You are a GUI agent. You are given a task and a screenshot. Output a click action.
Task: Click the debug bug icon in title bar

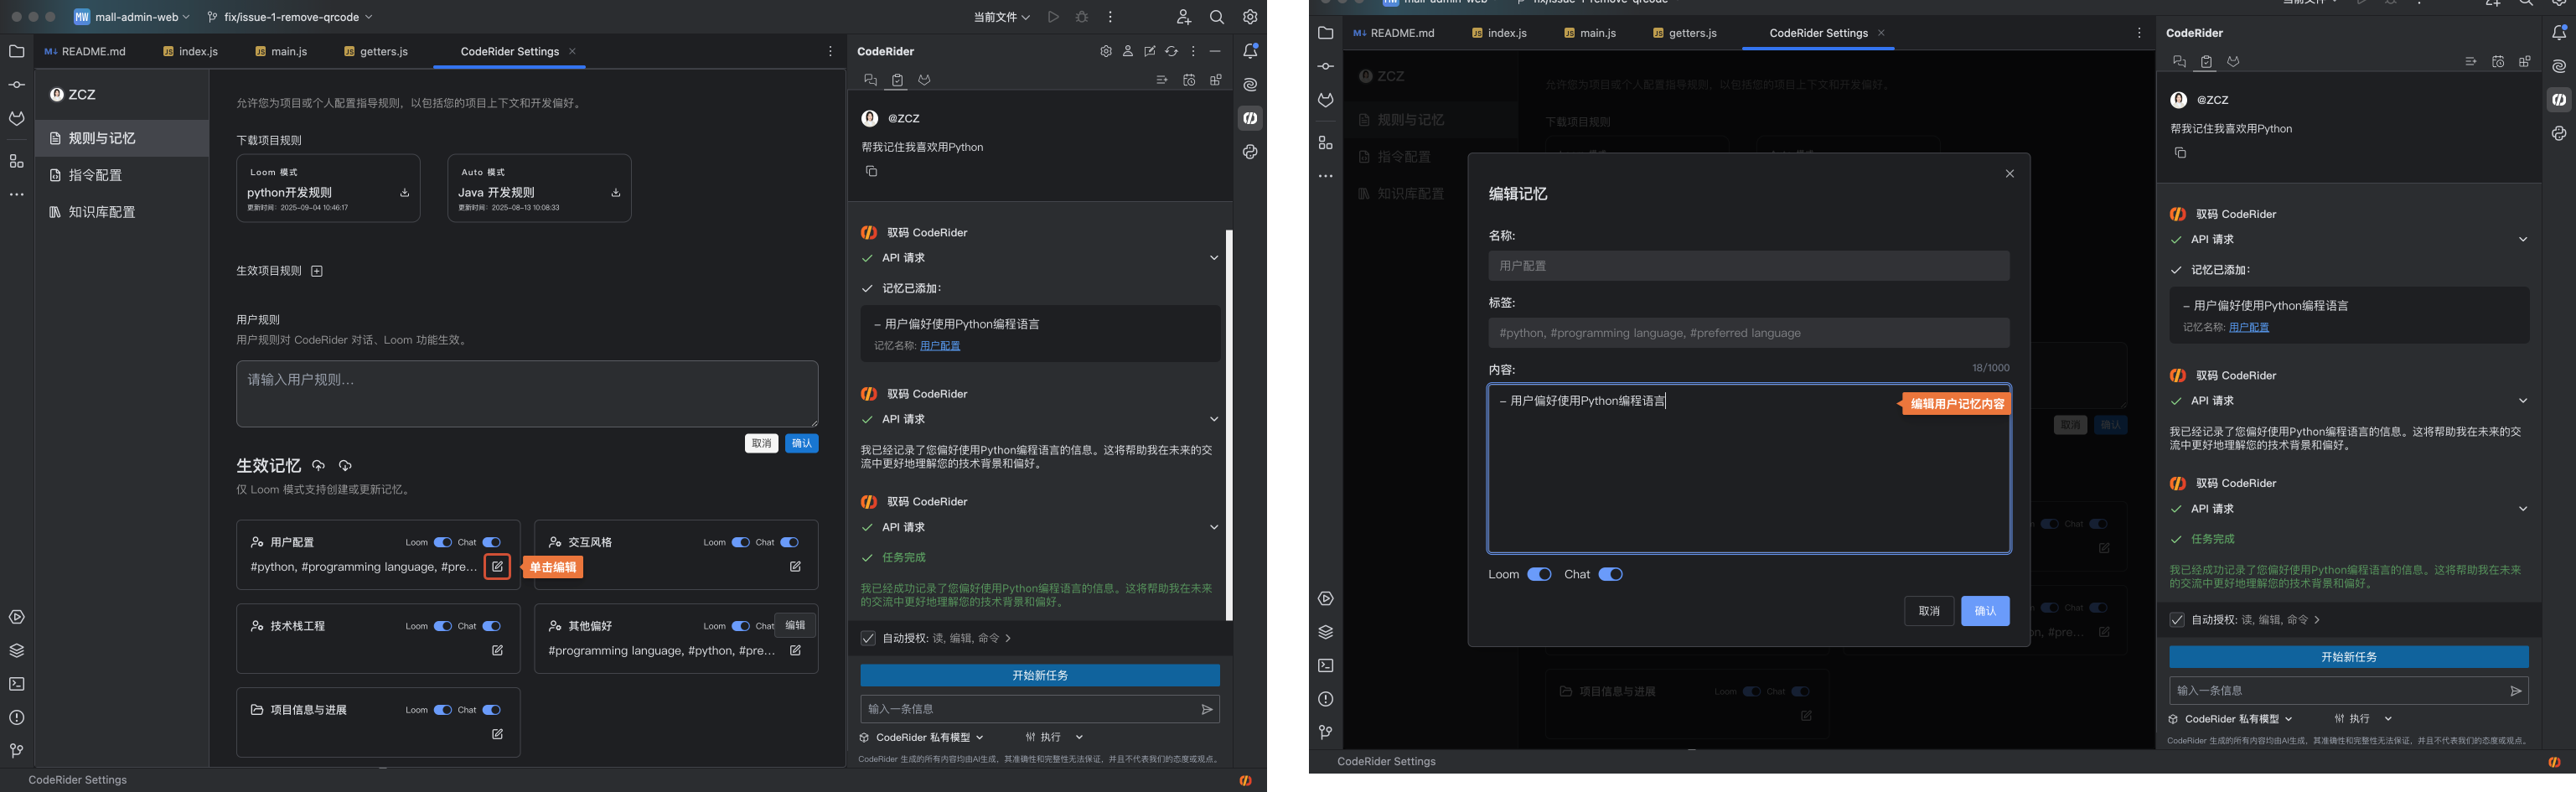(1081, 17)
